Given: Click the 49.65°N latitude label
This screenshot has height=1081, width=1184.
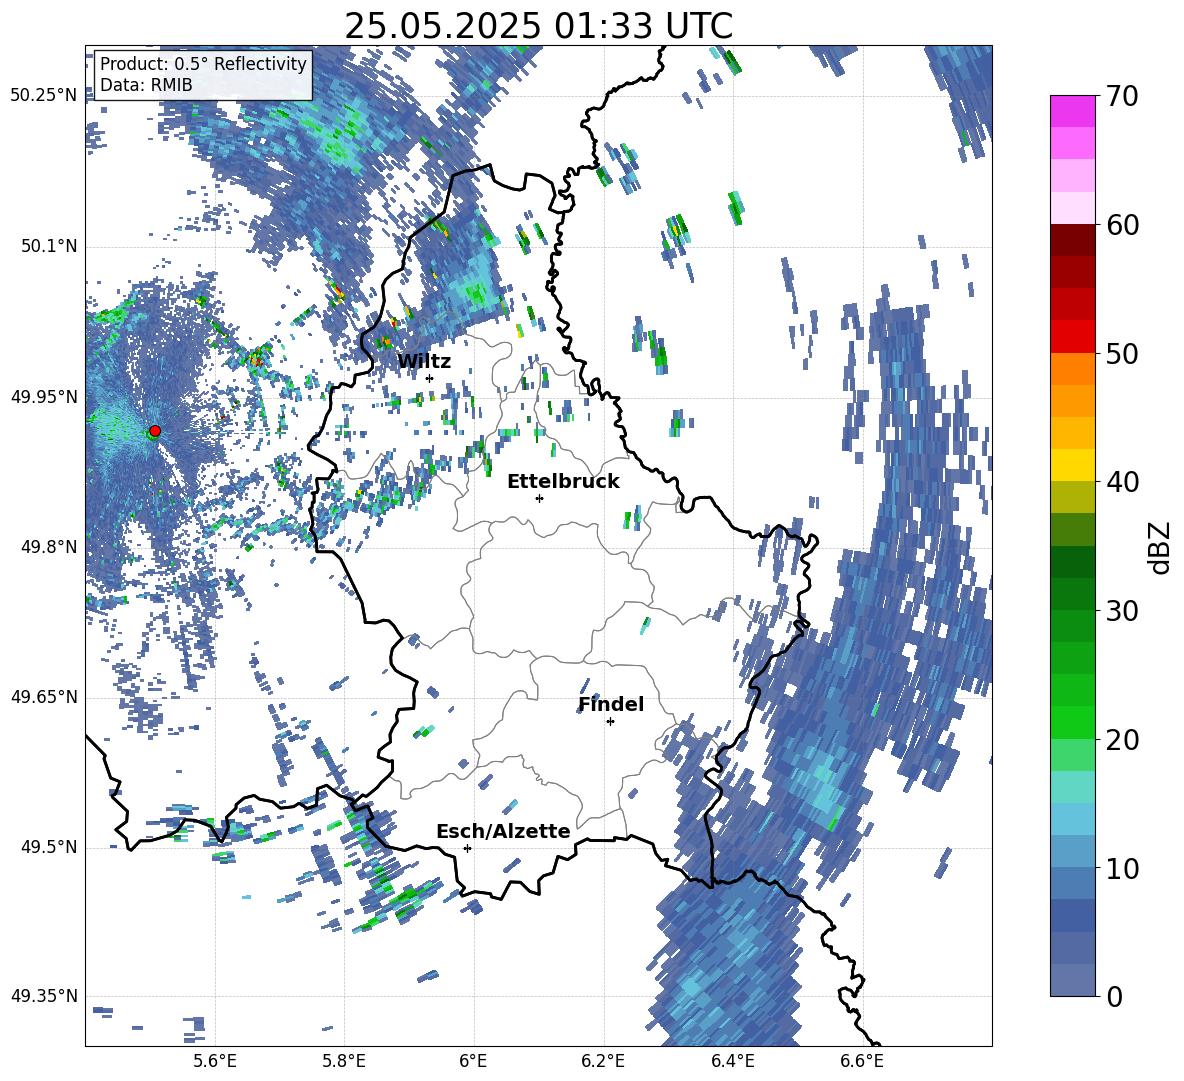Looking at the screenshot, I should pyautogui.click(x=44, y=697).
